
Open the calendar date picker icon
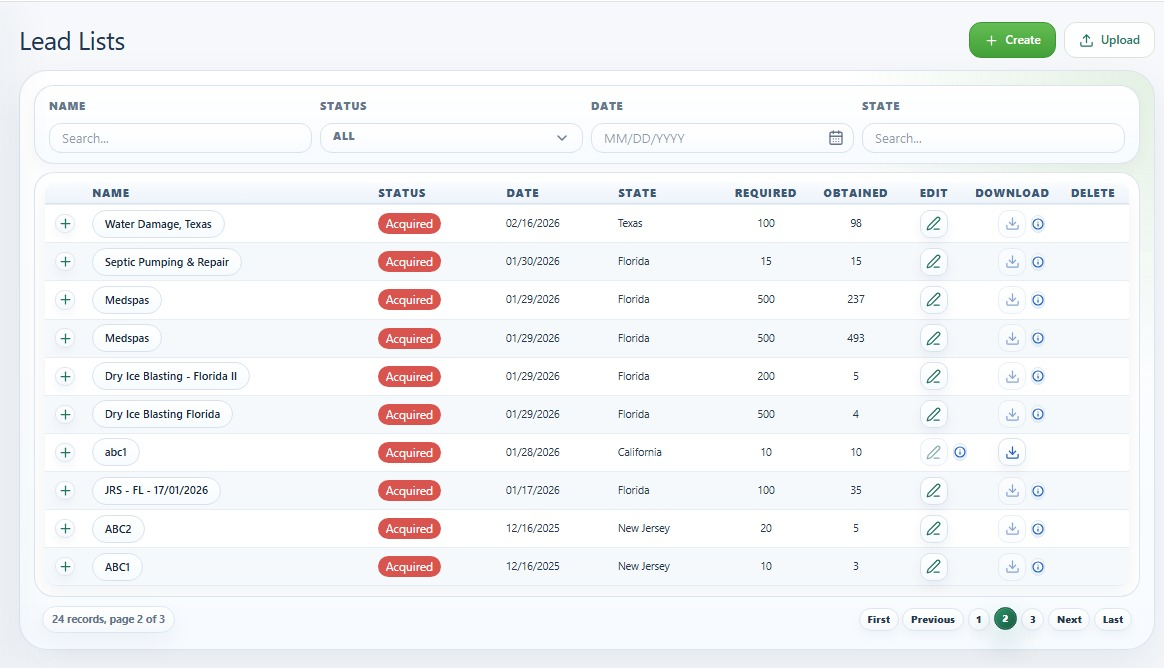(x=835, y=138)
